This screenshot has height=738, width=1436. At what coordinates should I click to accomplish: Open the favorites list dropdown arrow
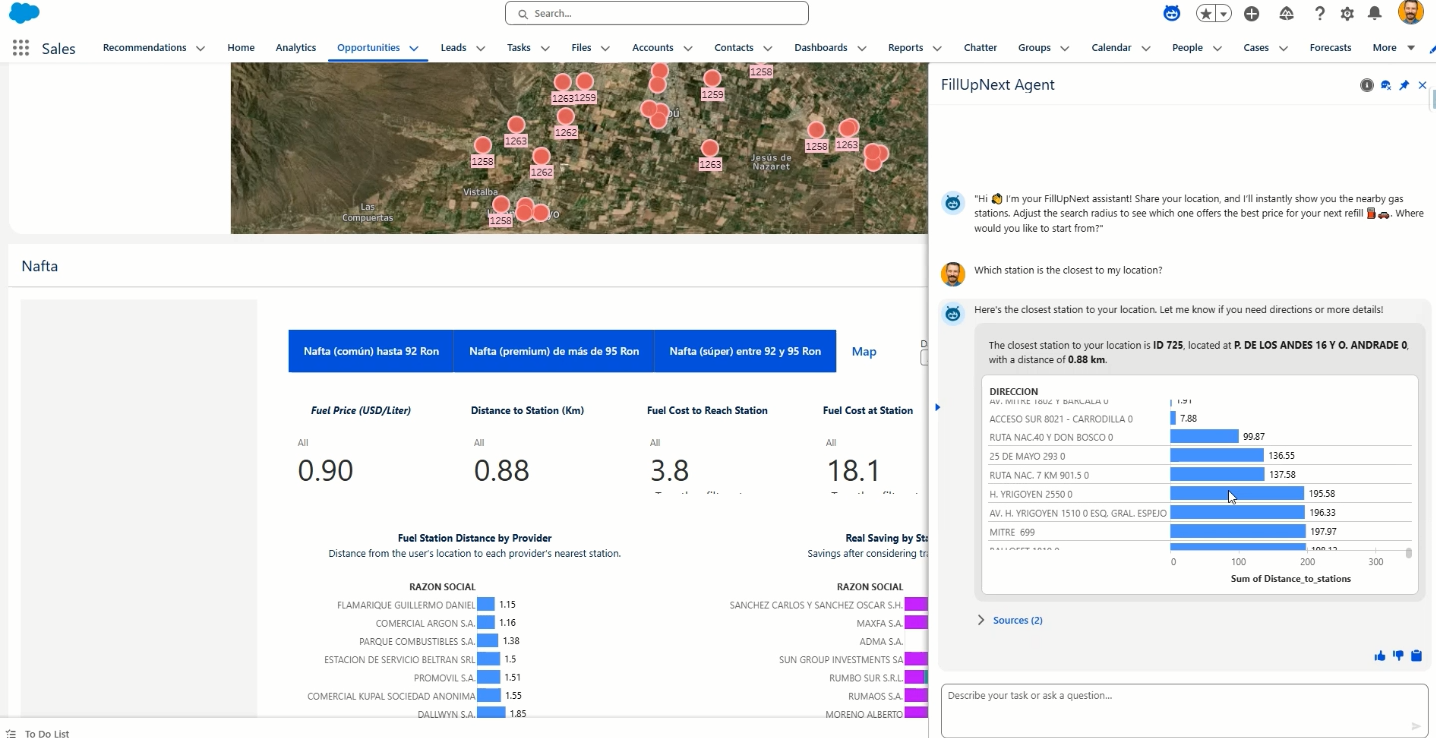(1224, 14)
